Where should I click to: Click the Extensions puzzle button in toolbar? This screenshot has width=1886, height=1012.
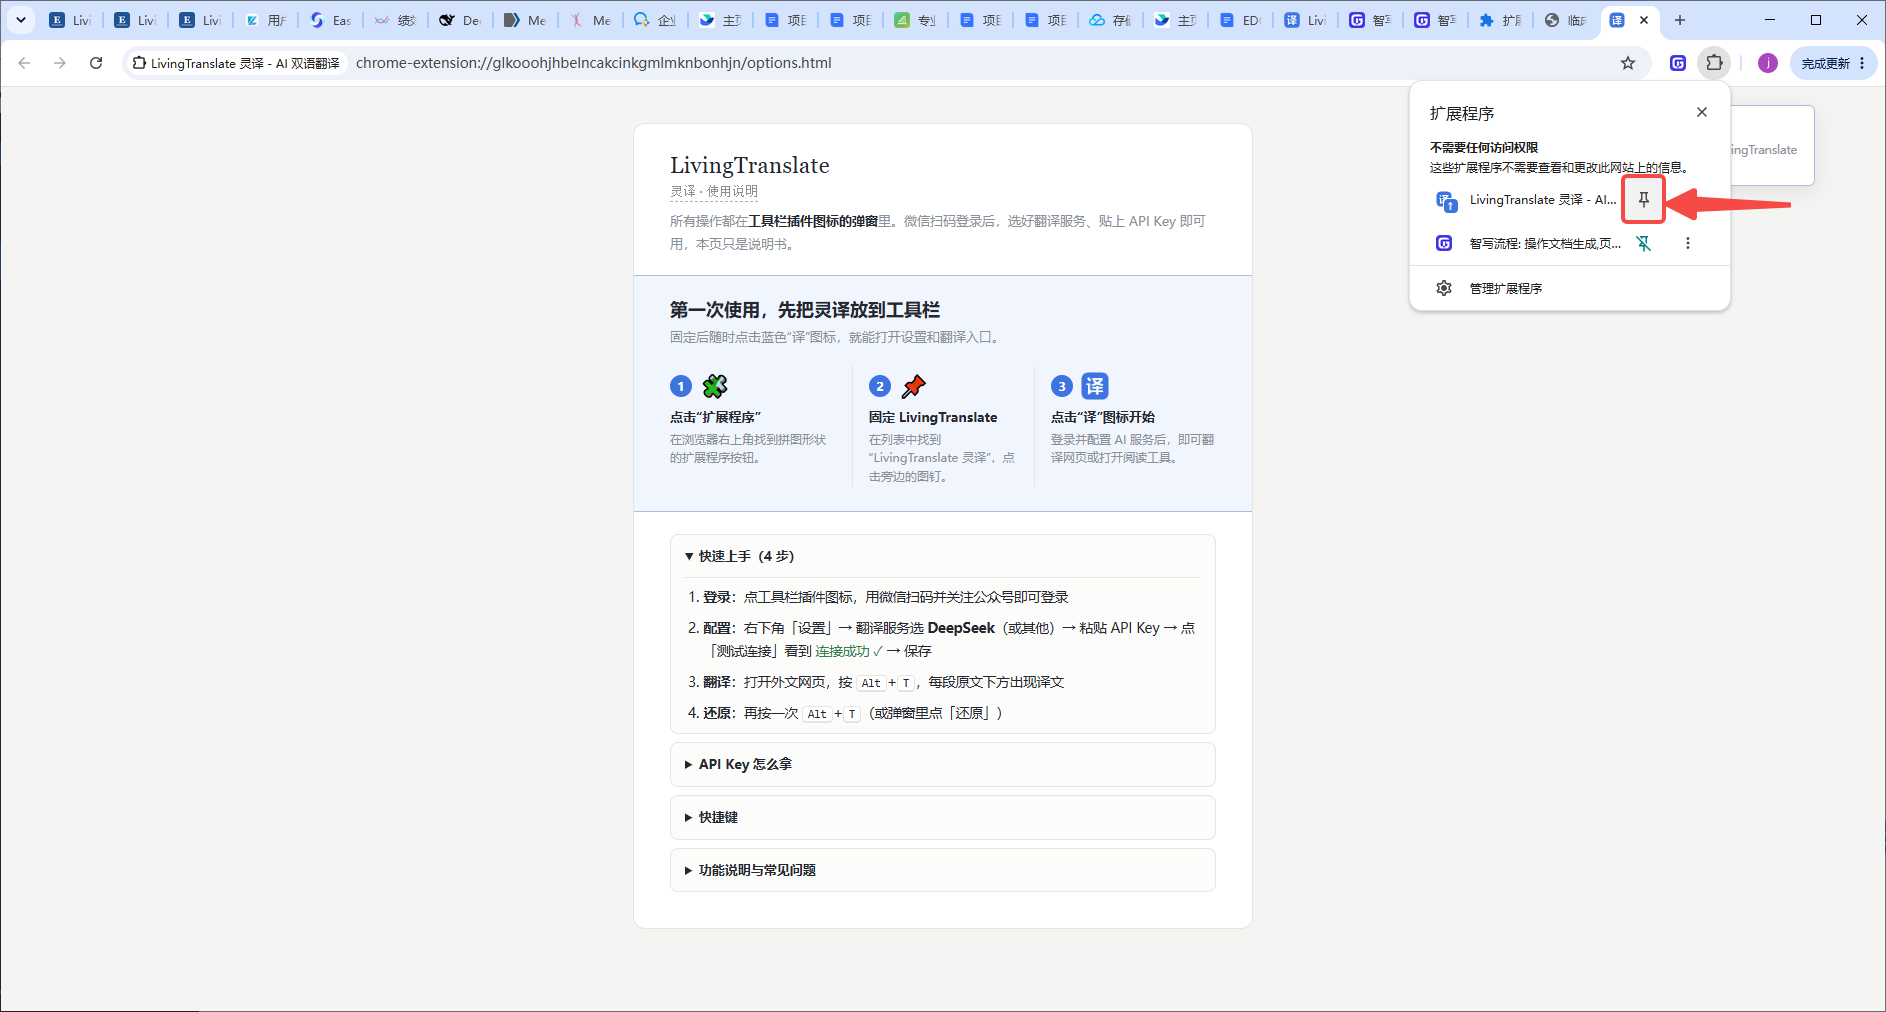point(1714,63)
